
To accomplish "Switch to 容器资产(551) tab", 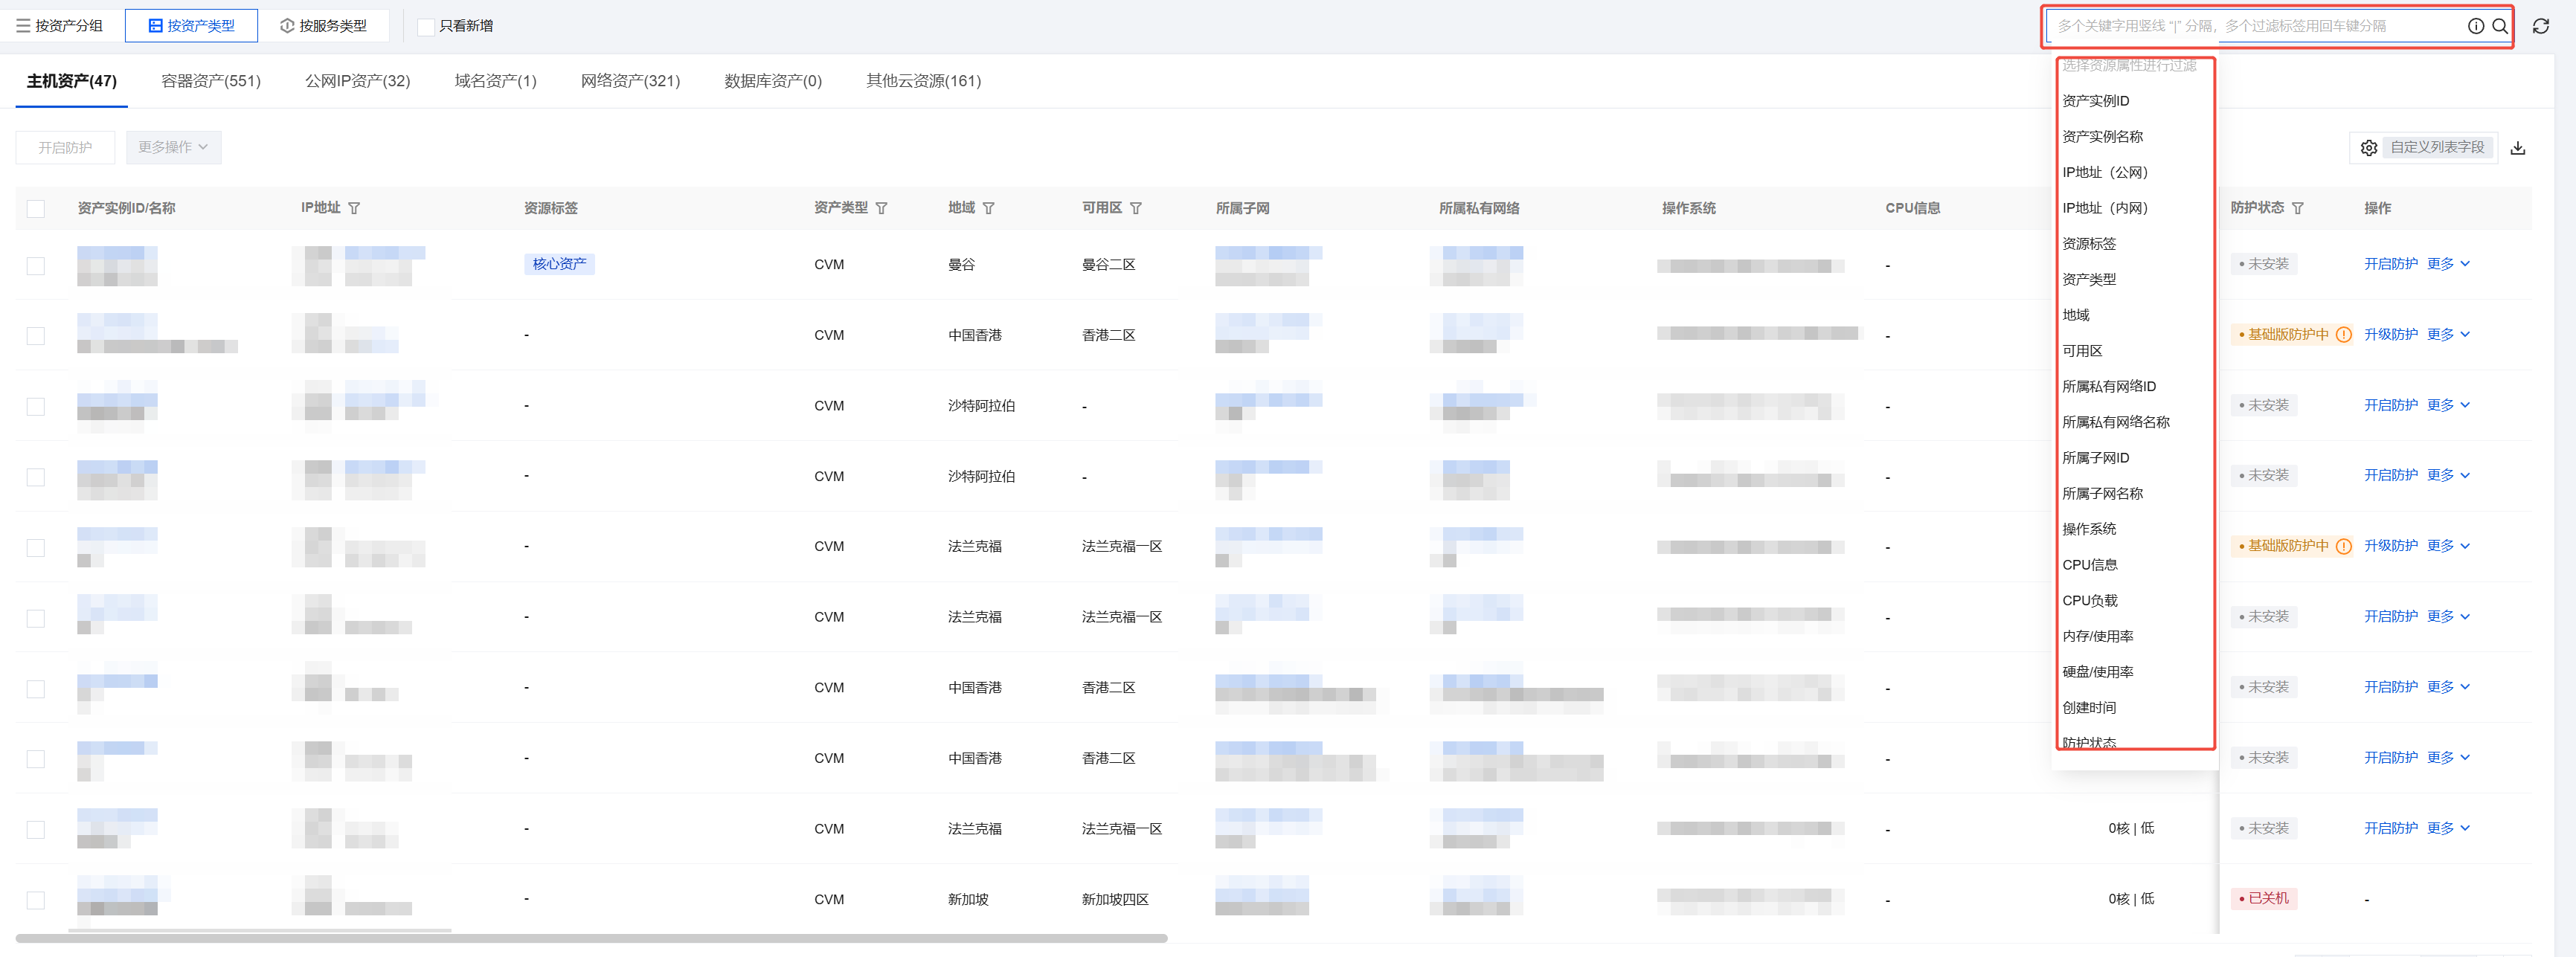I will tap(211, 81).
